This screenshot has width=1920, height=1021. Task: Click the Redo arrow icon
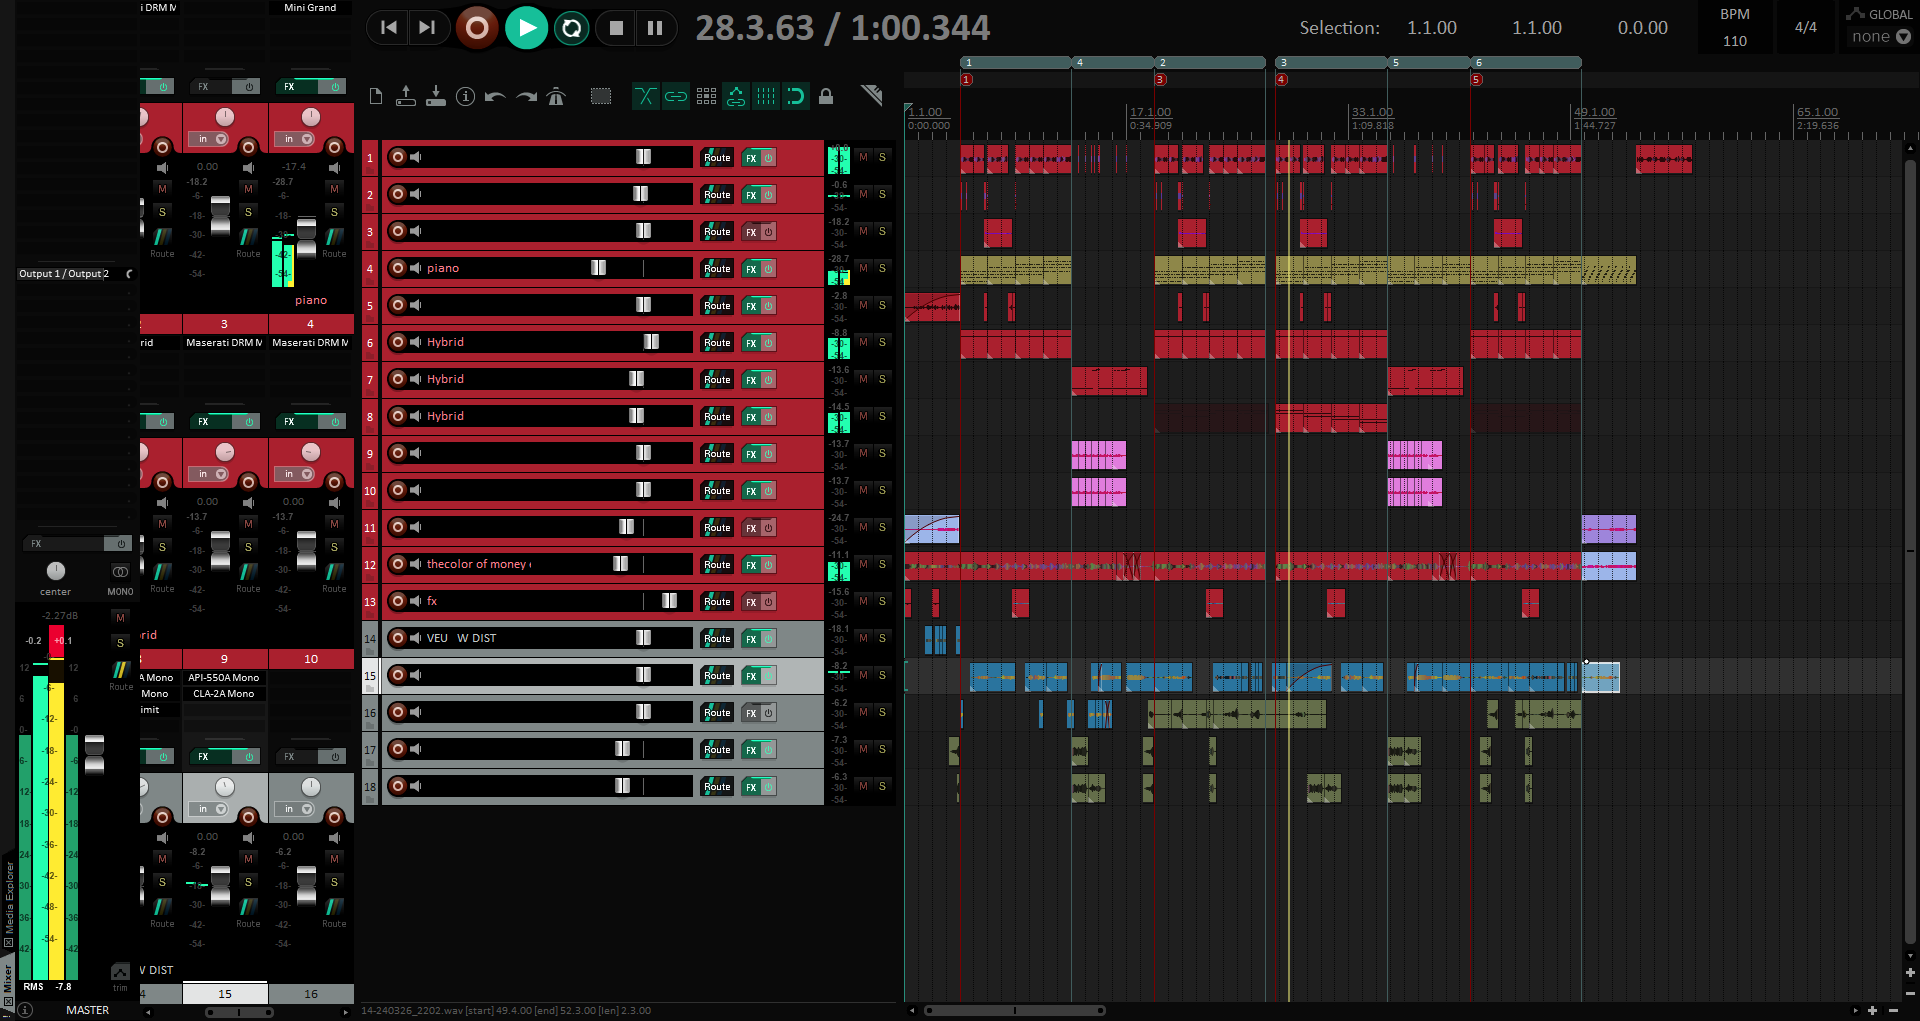point(526,96)
